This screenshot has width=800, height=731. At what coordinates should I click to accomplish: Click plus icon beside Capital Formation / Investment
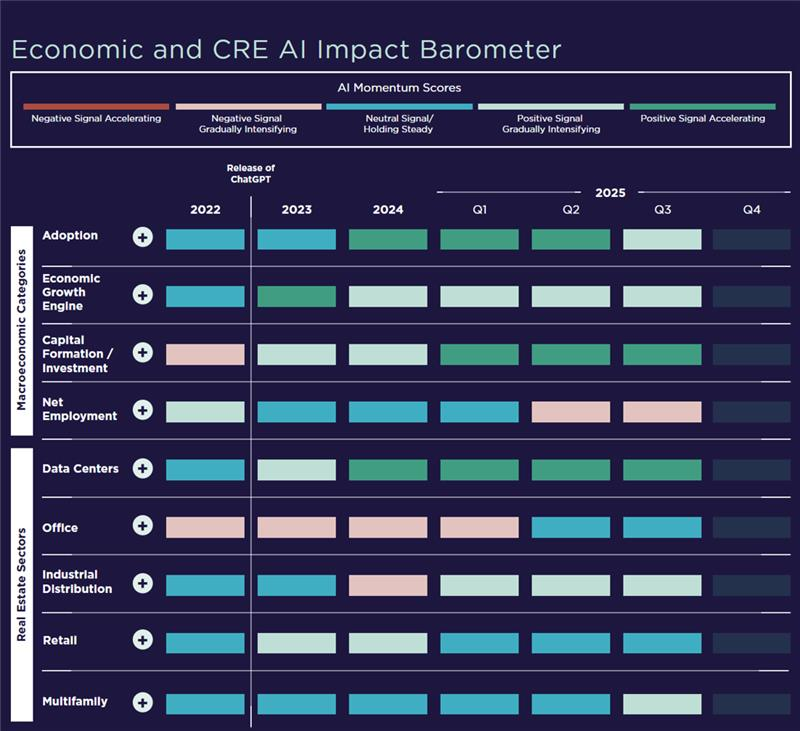coord(143,353)
